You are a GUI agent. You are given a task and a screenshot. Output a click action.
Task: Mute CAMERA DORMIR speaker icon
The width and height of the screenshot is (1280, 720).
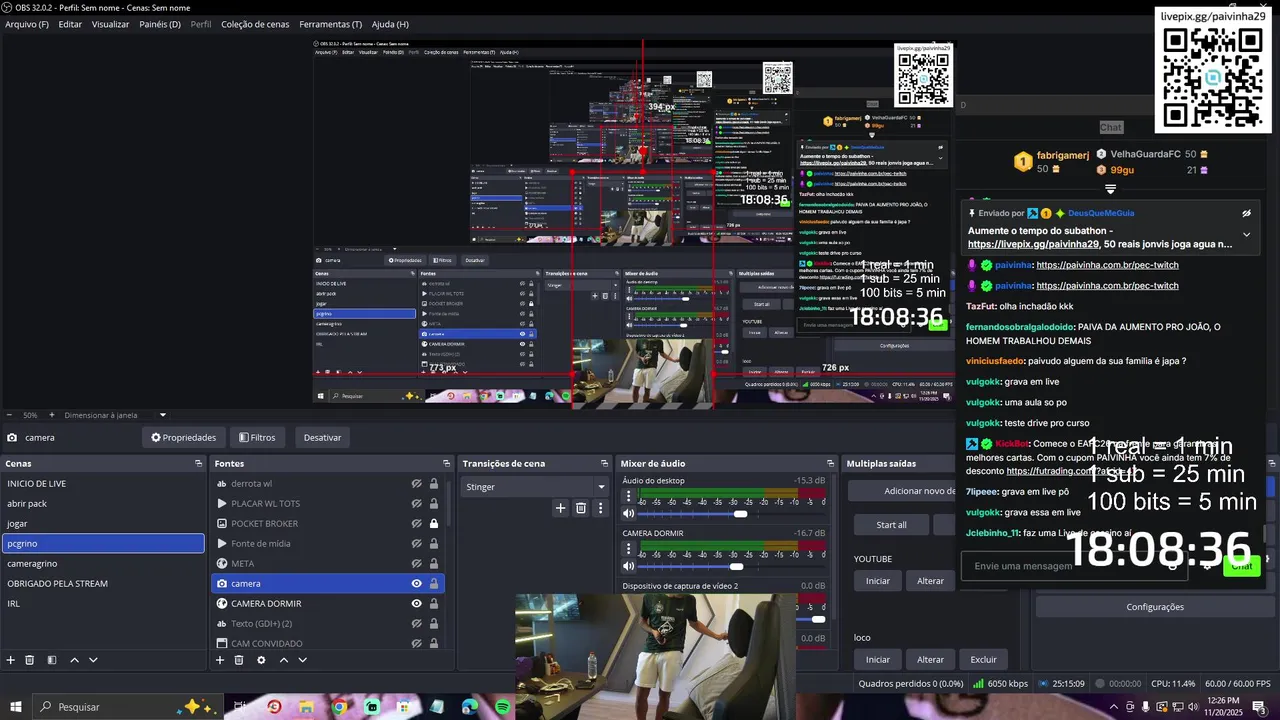click(629, 566)
